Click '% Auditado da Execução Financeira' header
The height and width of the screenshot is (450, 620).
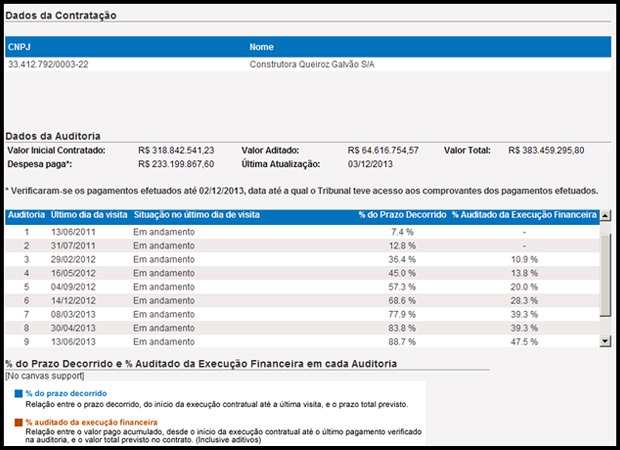524,215
